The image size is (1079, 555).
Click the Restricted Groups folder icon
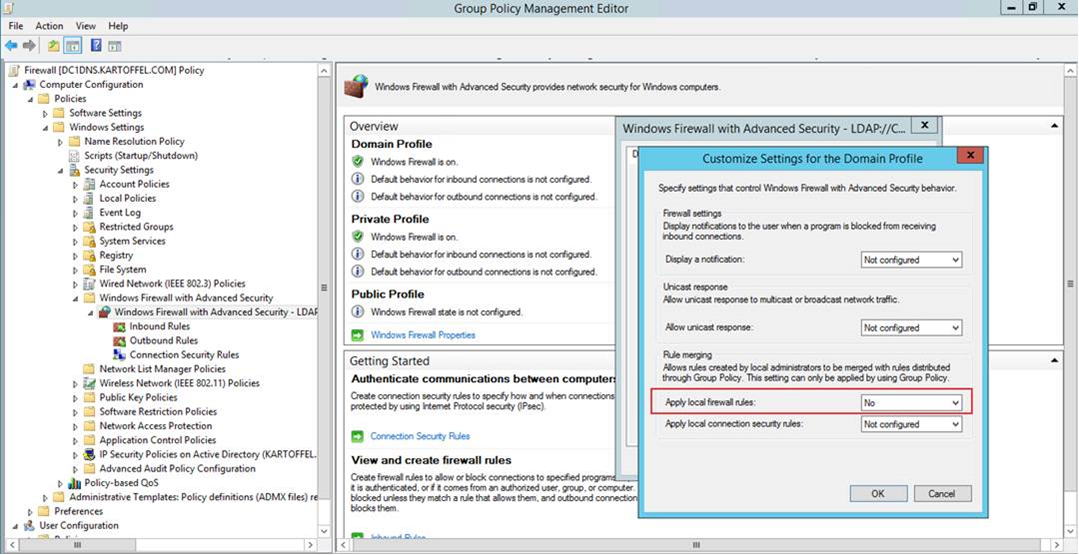89,227
